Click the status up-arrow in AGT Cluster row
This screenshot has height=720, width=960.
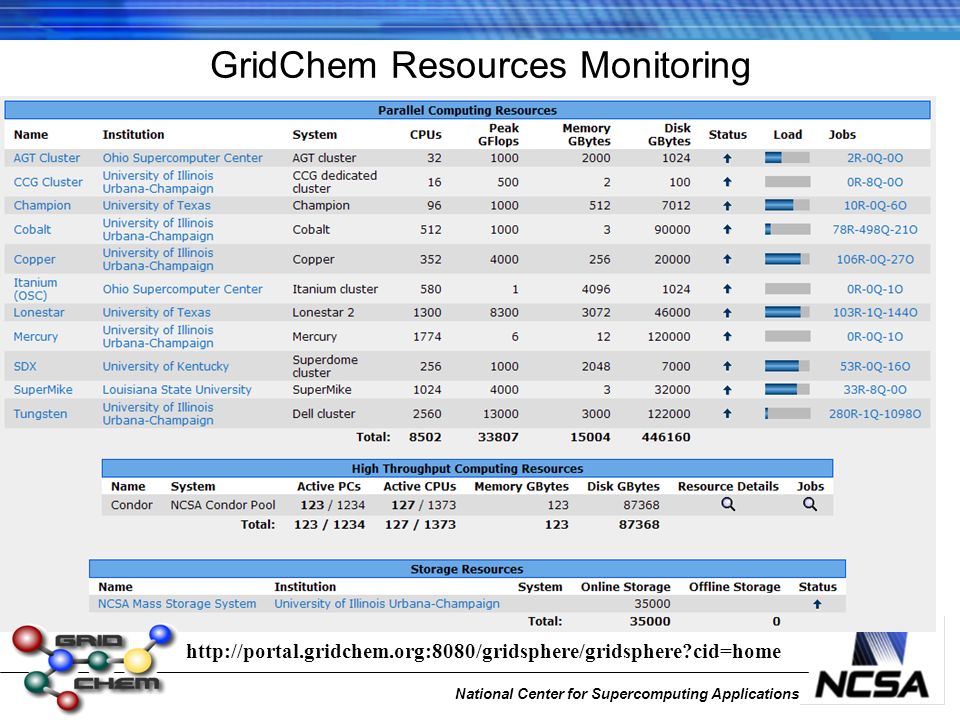pos(727,158)
